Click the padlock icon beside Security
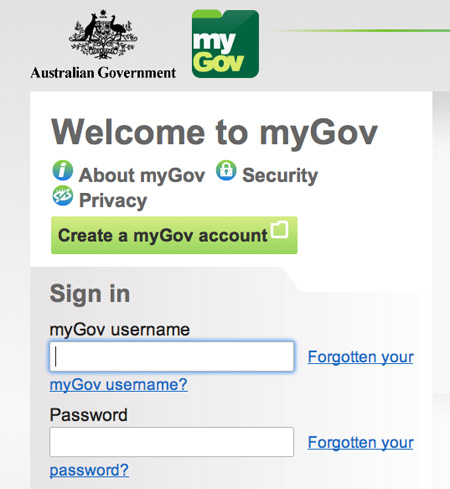The height and width of the screenshot is (489, 450). (x=226, y=170)
